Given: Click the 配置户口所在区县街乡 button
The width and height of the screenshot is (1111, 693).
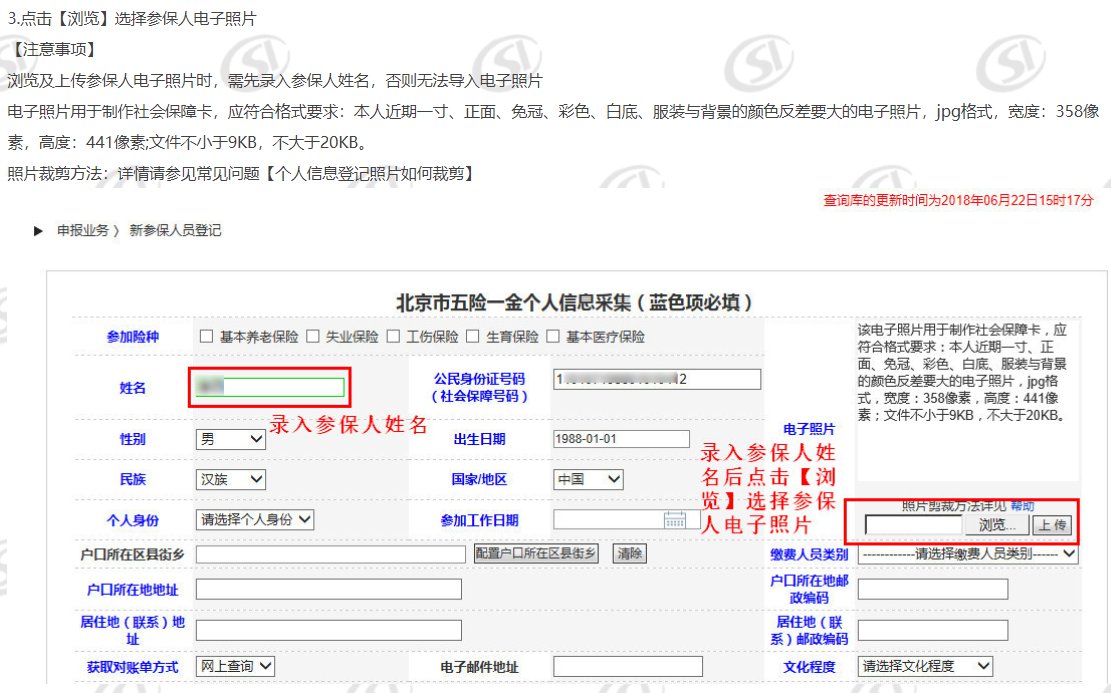Looking at the screenshot, I should click(x=536, y=553).
